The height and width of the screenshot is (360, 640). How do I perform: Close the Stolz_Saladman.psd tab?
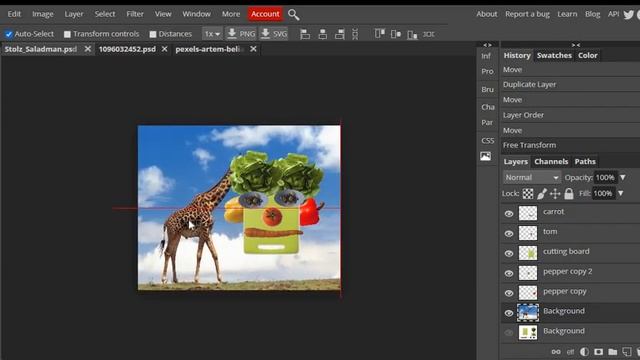coord(87,49)
